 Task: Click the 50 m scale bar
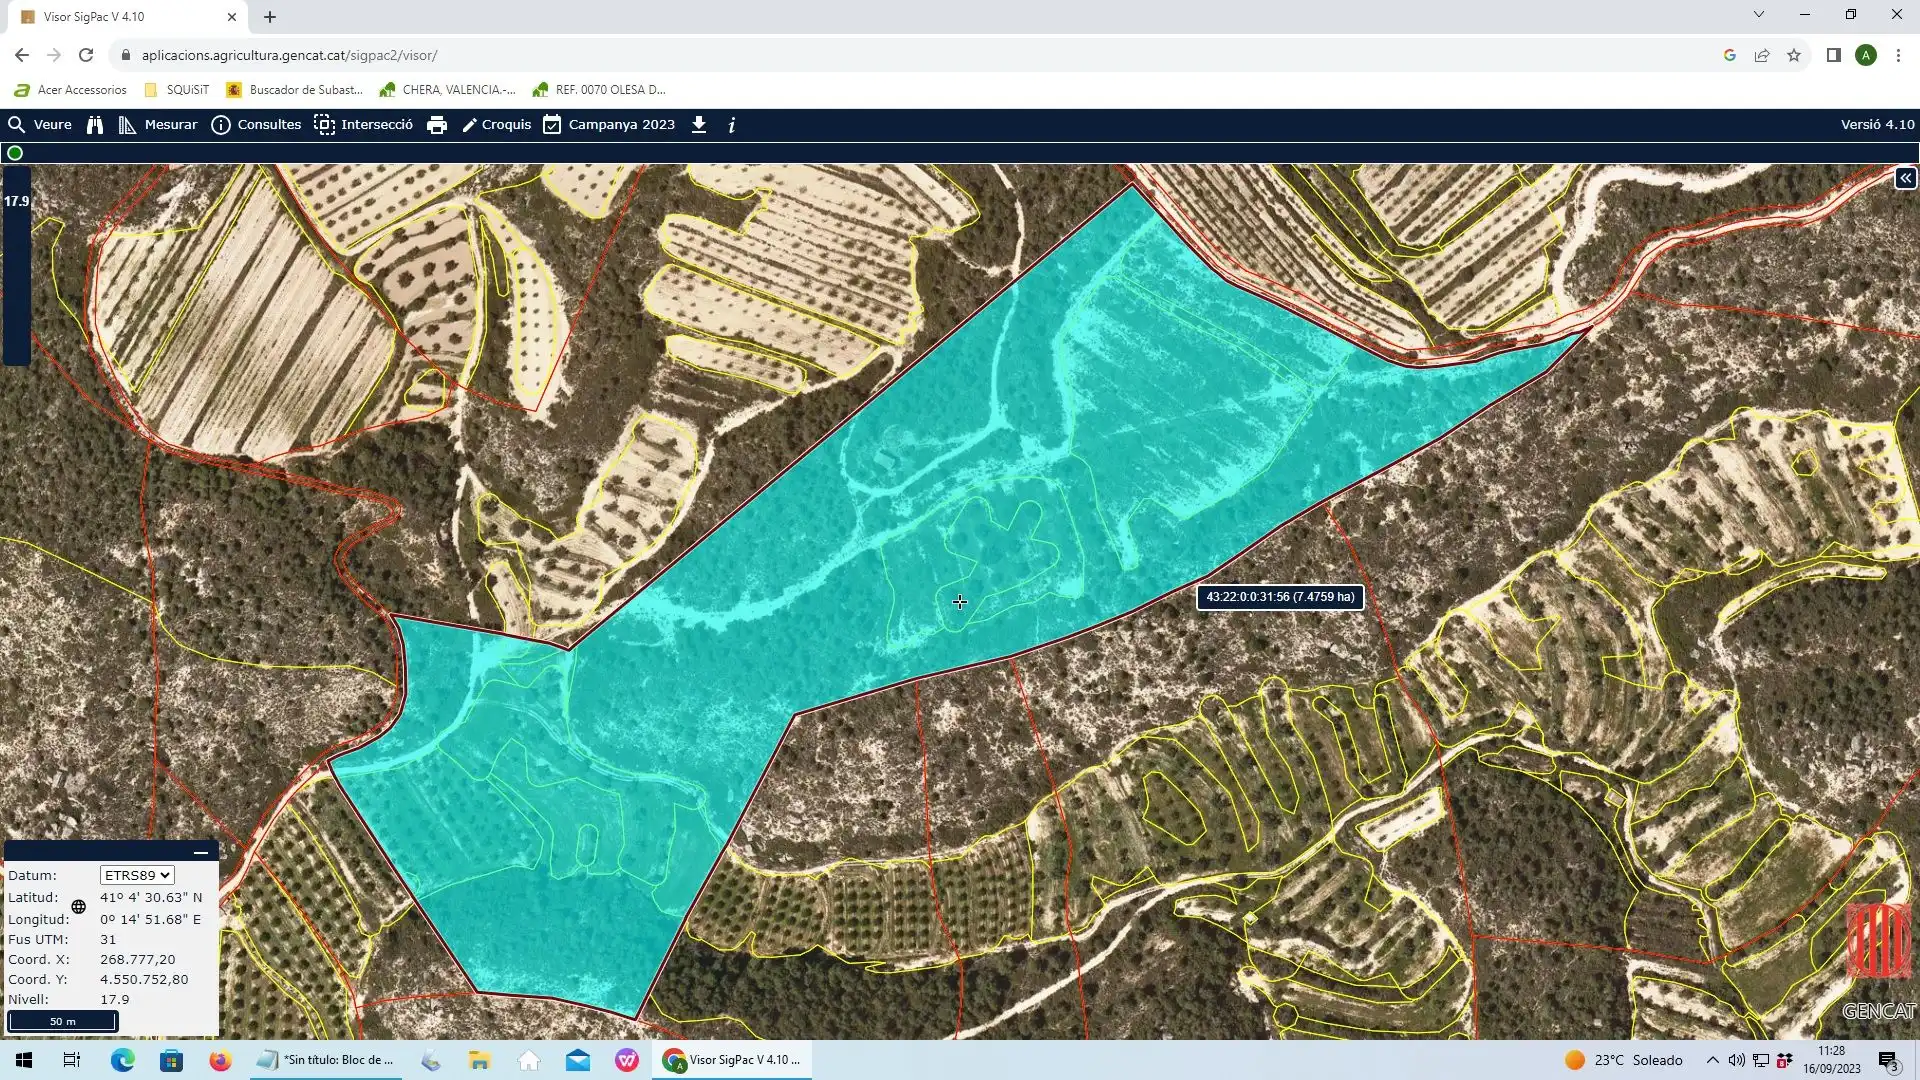click(63, 1021)
